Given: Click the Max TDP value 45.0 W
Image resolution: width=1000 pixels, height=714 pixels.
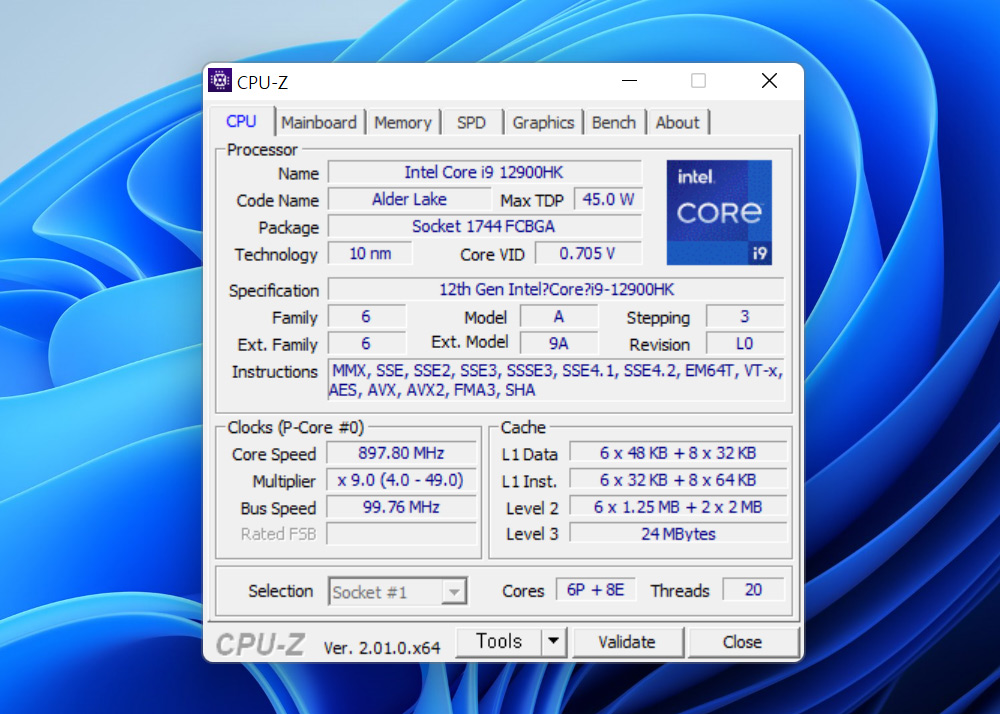Looking at the screenshot, I should [x=608, y=200].
